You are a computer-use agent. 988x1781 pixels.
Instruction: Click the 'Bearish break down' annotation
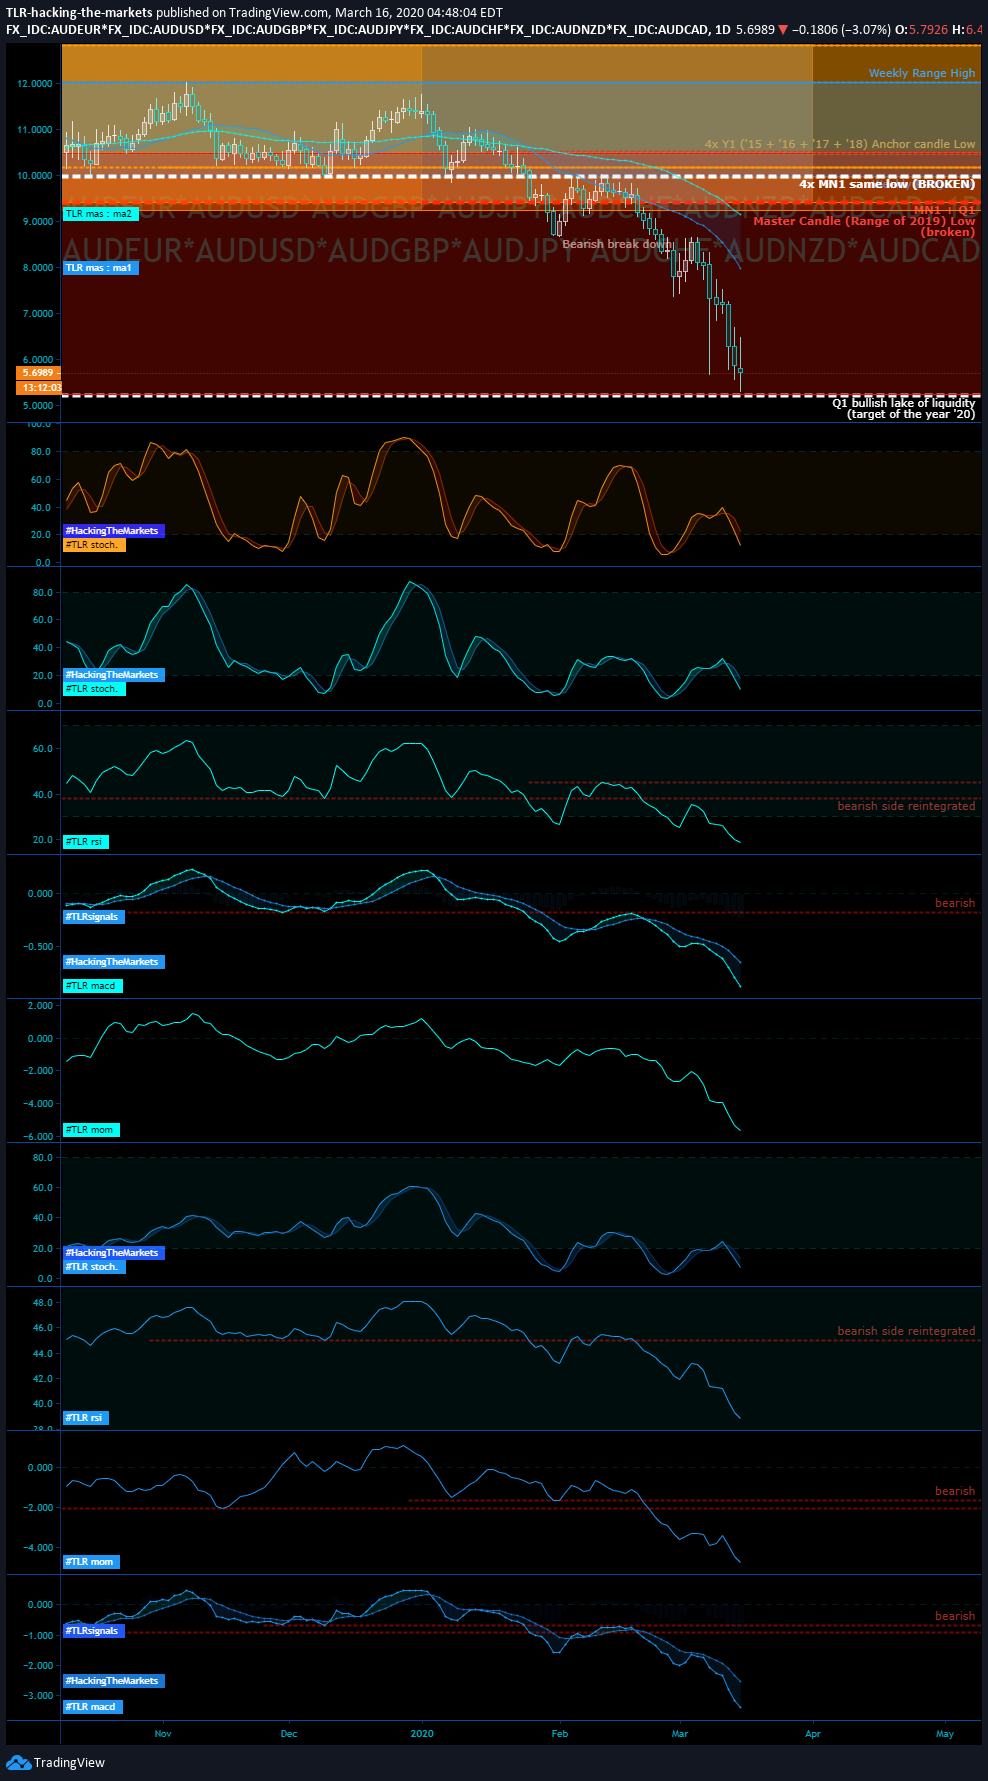617,244
